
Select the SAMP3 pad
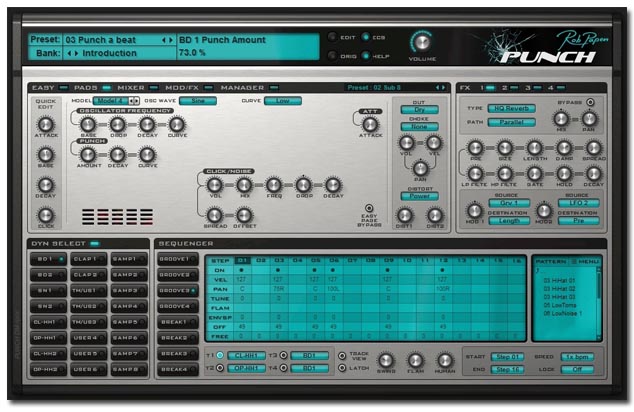pyautogui.click(x=129, y=291)
